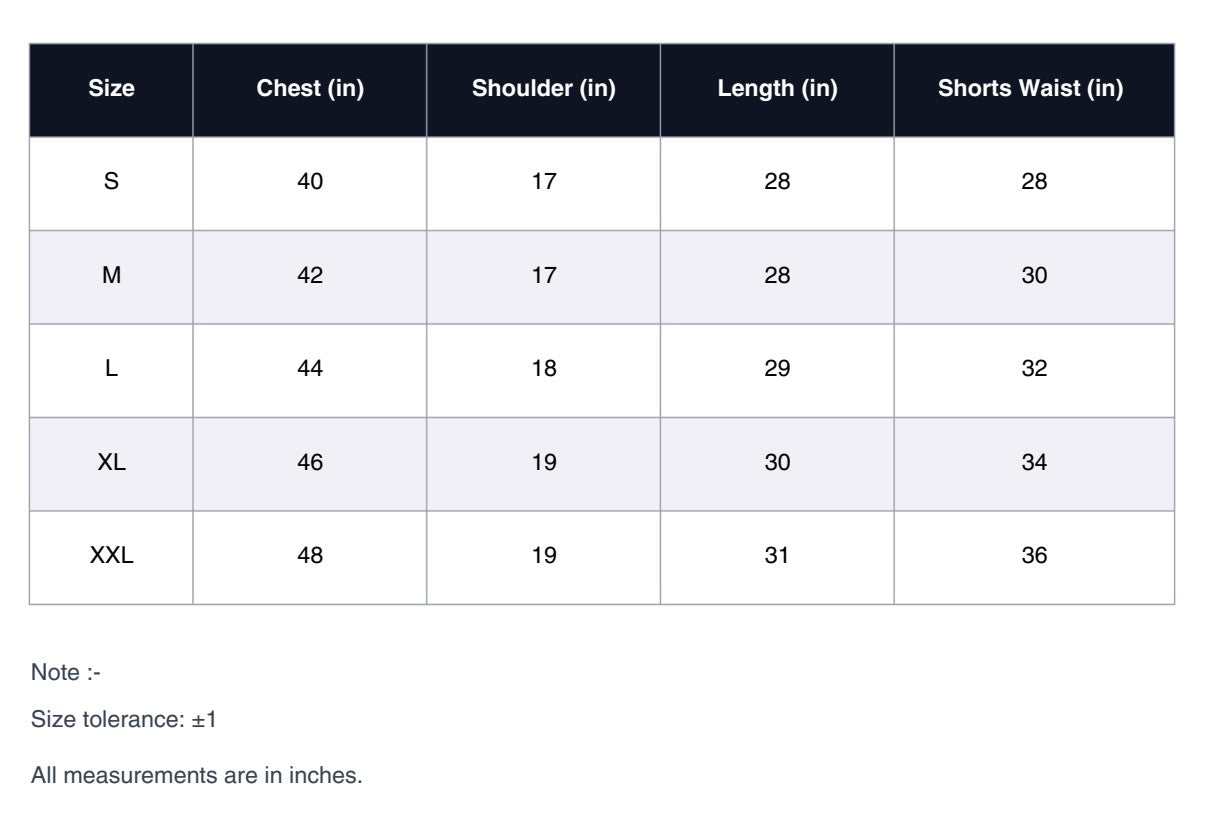Click the Length (in) column header
Viewport: 1226px width, 813px height.
tap(777, 89)
